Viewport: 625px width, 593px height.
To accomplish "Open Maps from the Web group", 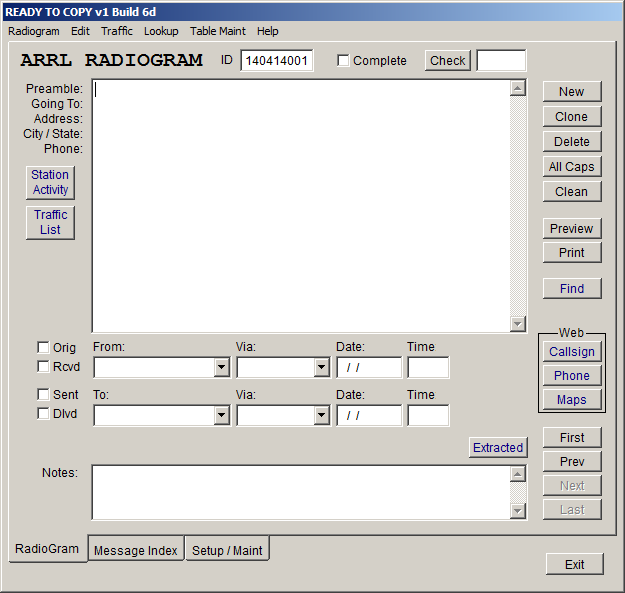I will point(572,400).
